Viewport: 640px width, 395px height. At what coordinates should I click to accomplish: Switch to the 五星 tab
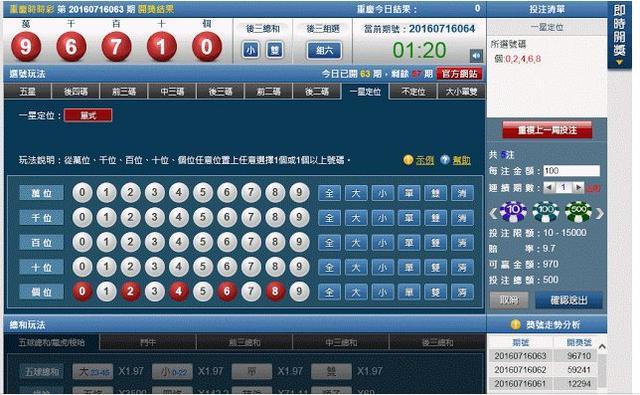click(28, 91)
